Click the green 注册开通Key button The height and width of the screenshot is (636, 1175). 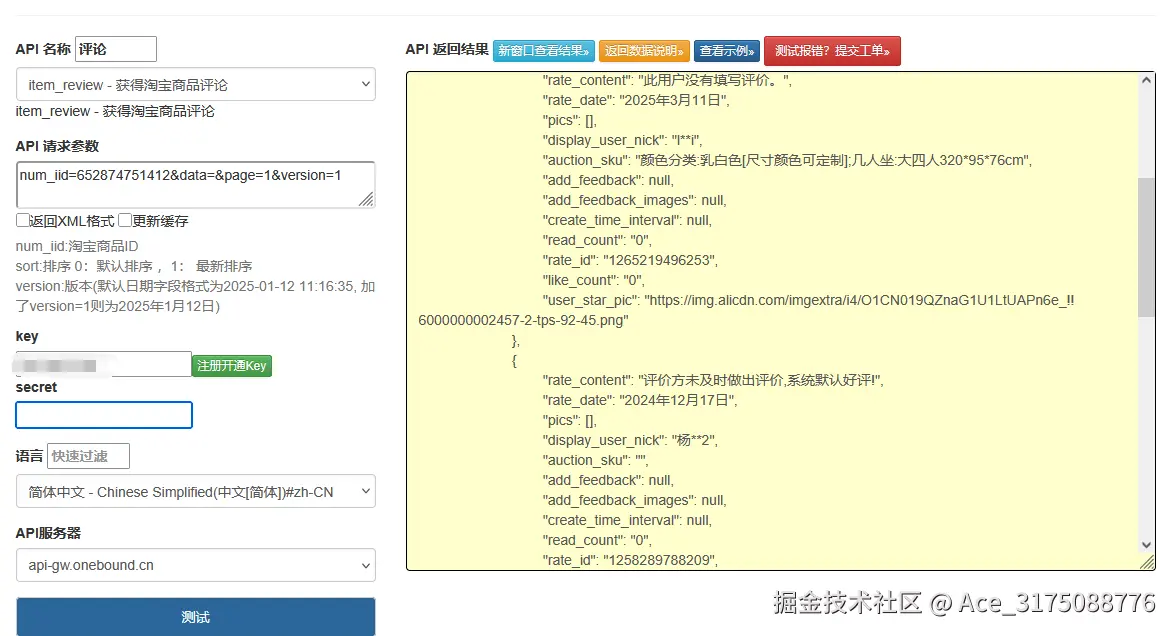click(231, 366)
